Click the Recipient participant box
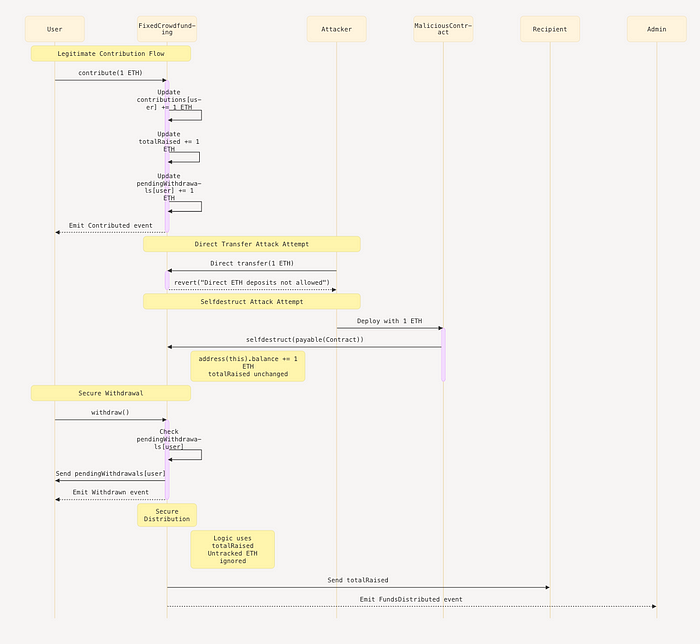Viewport: 700px width, 644px height. 550,29
